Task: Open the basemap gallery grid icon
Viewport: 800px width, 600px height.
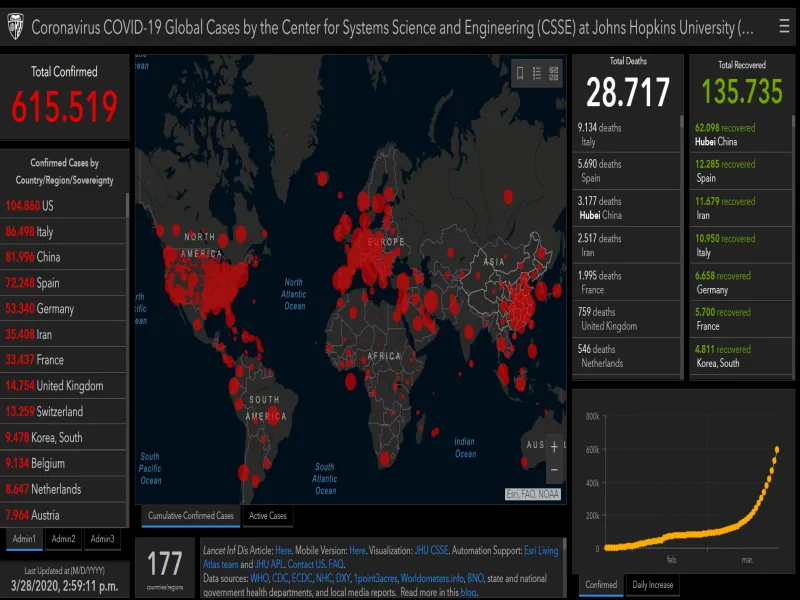Action: click(x=554, y=73)
